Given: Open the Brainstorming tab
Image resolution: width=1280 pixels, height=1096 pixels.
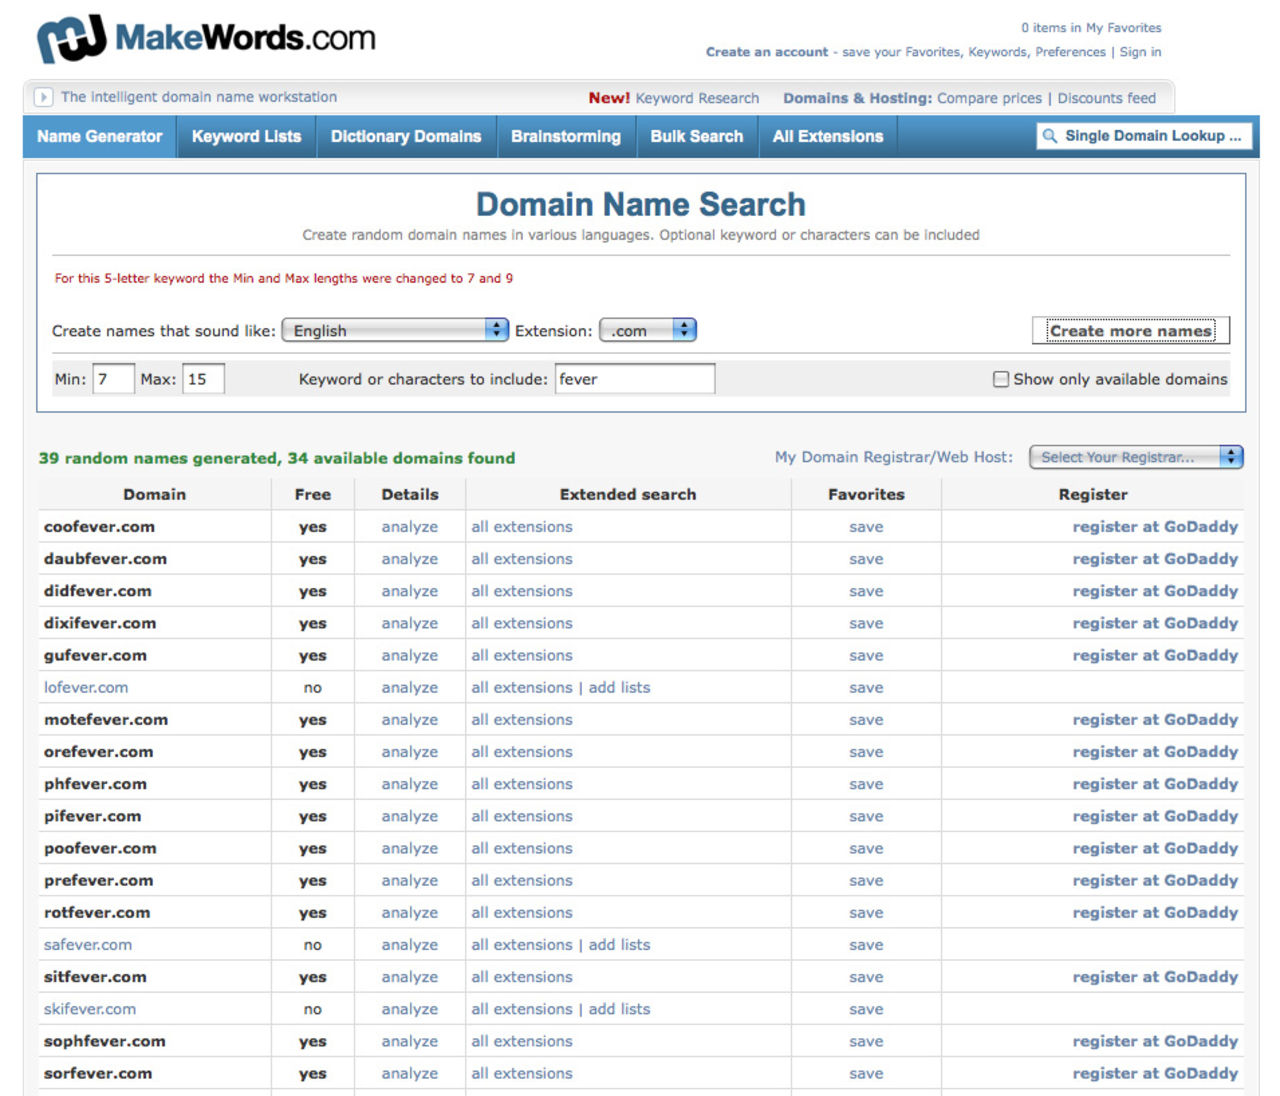Looking at the screenshot, I should click(565, 136).
